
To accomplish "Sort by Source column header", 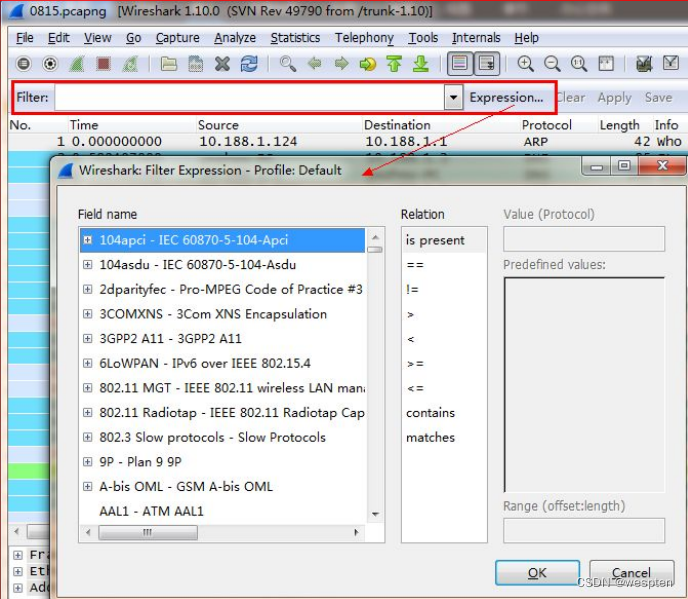I will (x=279, y=125).
